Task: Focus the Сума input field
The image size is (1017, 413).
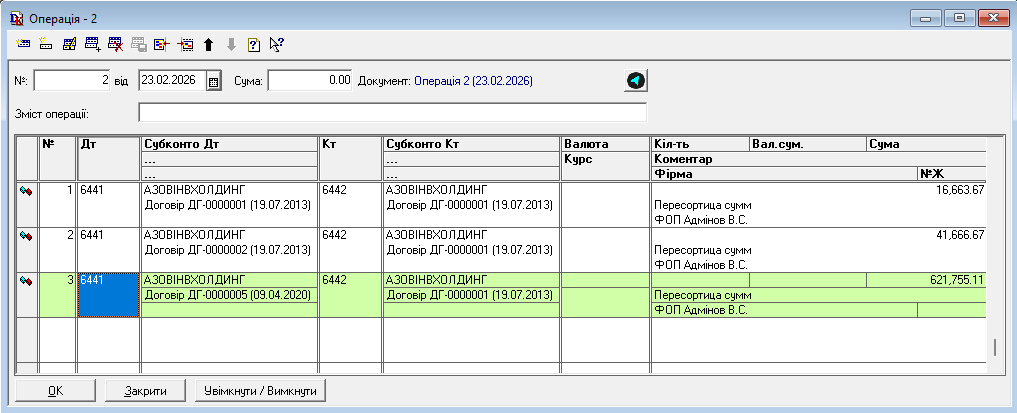Action: (x=310, y=80)
